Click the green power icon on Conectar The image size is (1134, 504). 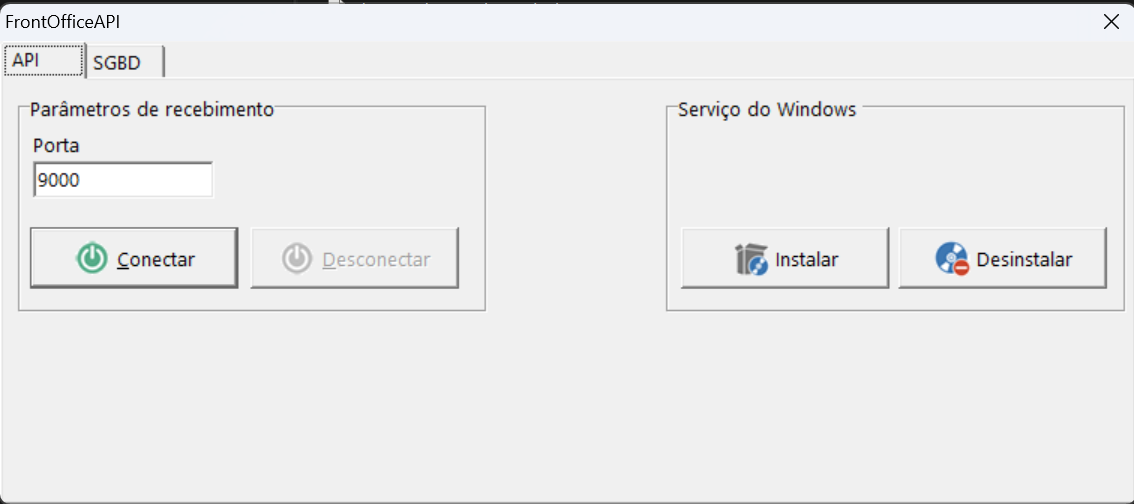point(92,259)
